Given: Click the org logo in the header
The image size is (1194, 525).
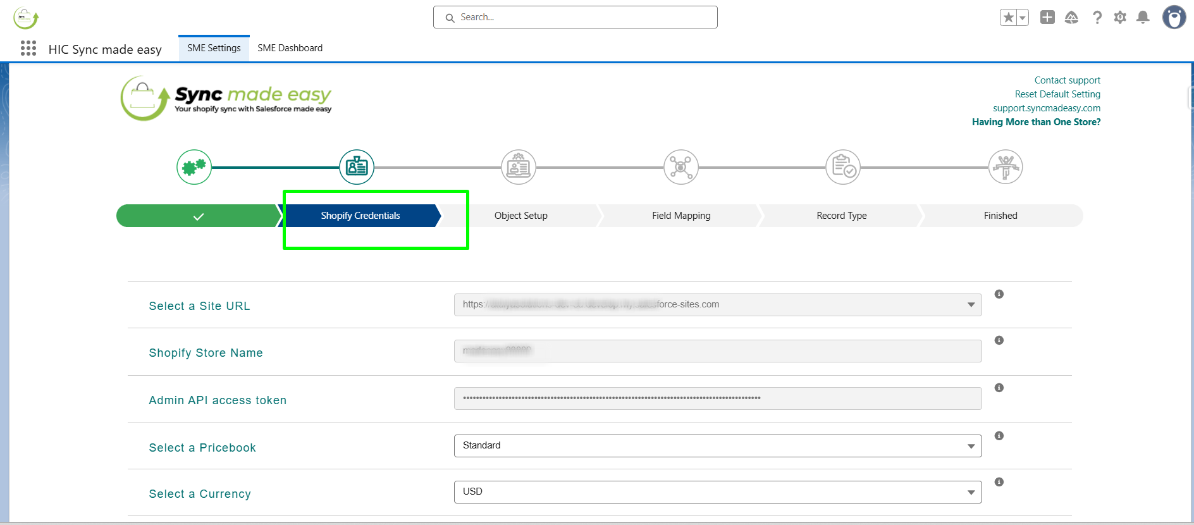Looking at the screenshot, I should [26, 18].
